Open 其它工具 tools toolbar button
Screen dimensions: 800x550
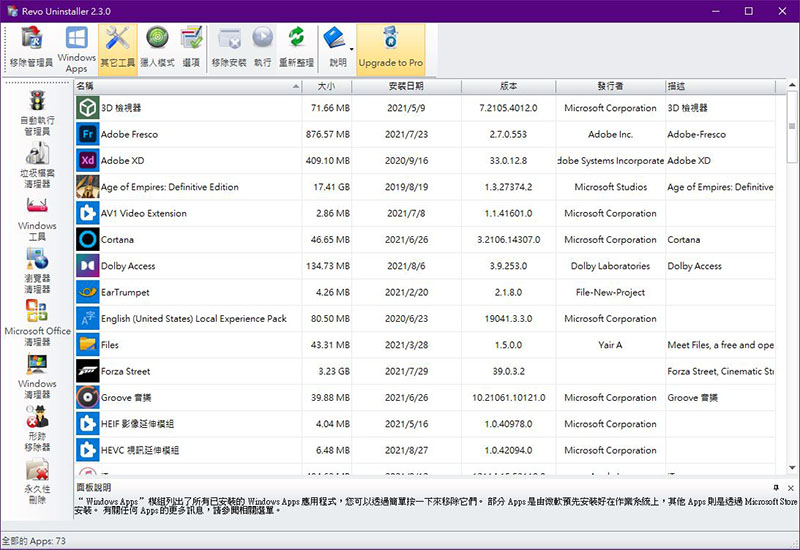pos(117,48)
